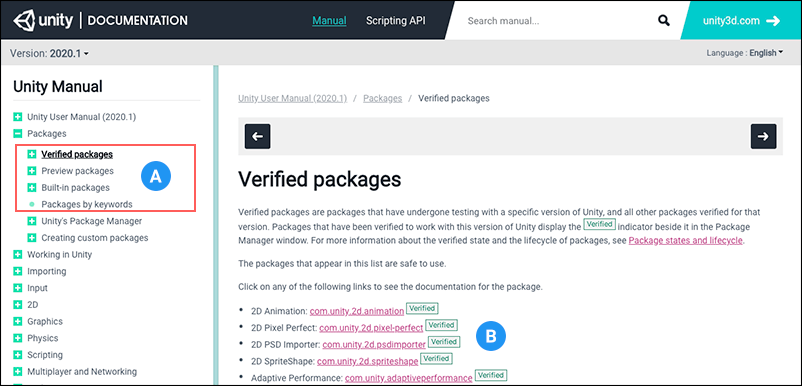The height and width of the screenshot is (386, 802).
Task: Expand Unity User Manual (2020.1) tree node
Action: point(18,117)
